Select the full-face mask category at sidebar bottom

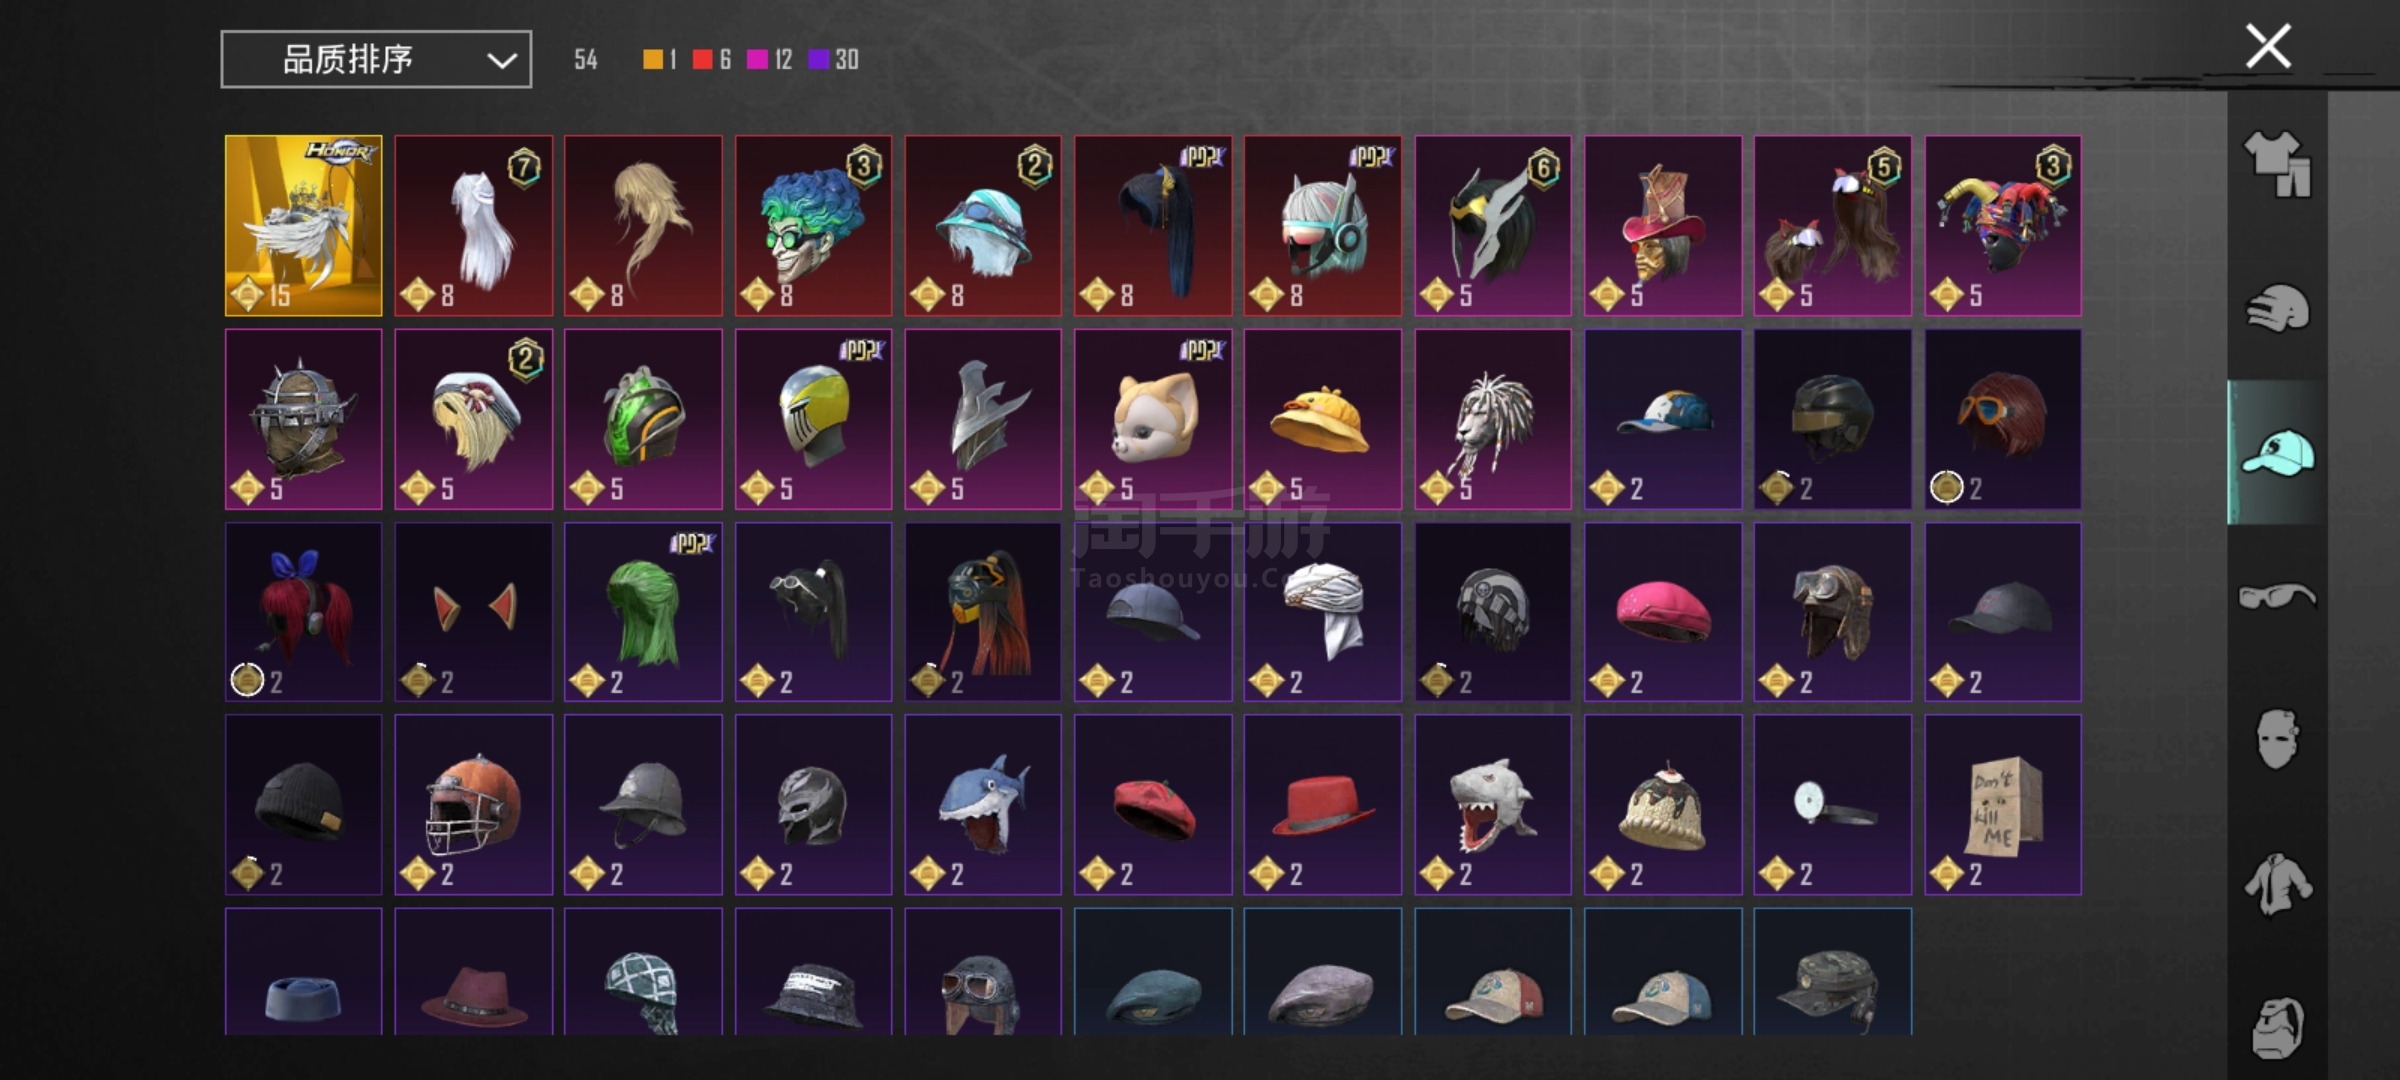pyautogui.click(x=2277, y=1027)
